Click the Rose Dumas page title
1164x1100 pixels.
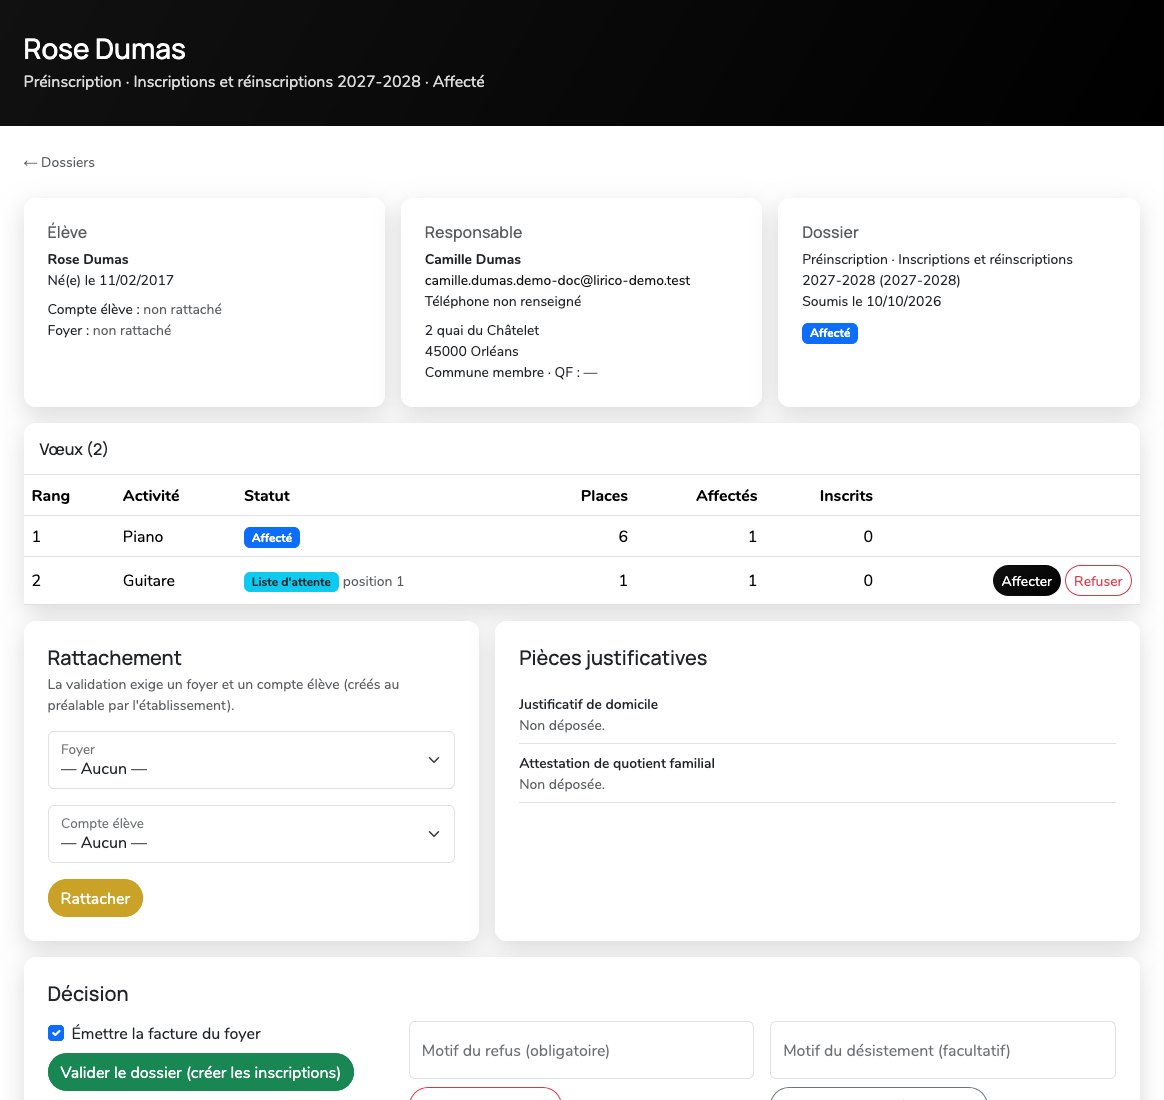pos(104,49)
